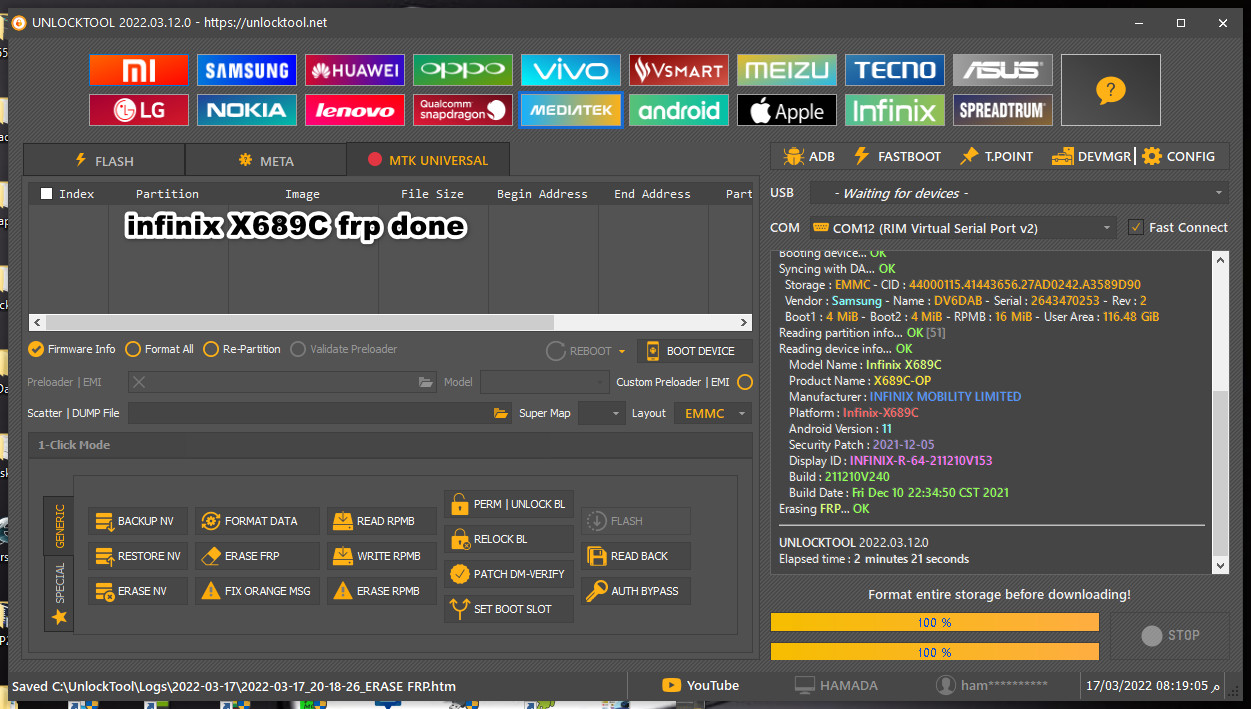Open the YouTube link in status bar
Screen dimensions: 1251x709
point(701,686)
